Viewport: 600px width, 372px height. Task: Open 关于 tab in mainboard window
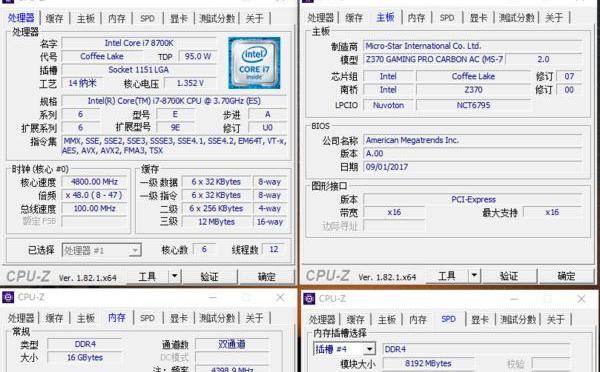(554, 17)
